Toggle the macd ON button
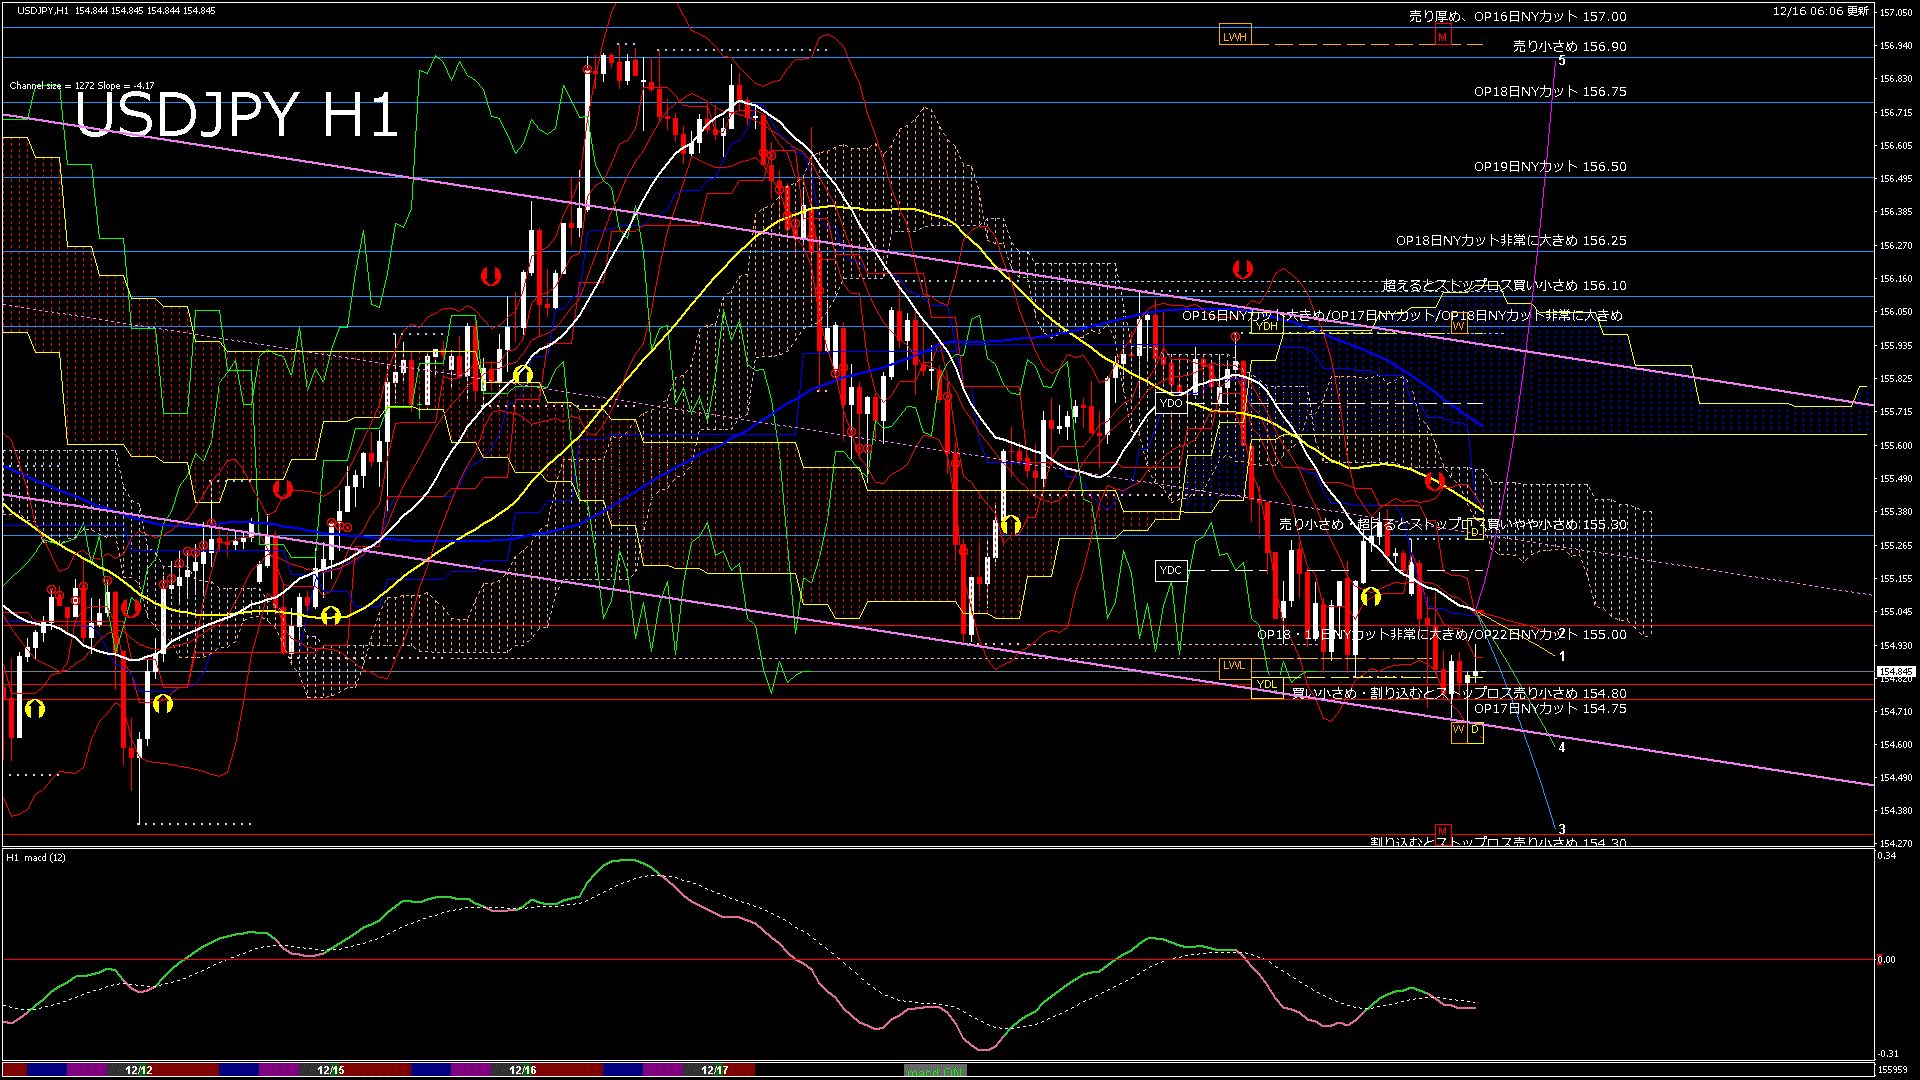This screenshot has width=1920, height=1080. [x=935, y=1071]
